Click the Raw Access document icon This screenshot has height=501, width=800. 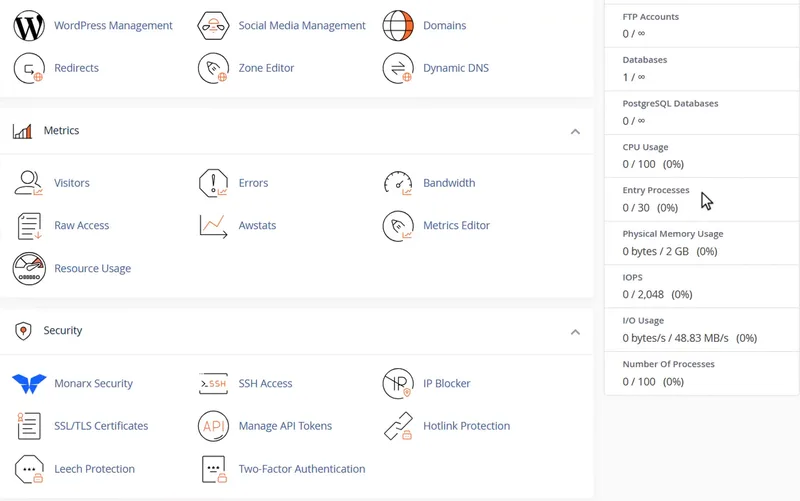[x=29, y=226]
